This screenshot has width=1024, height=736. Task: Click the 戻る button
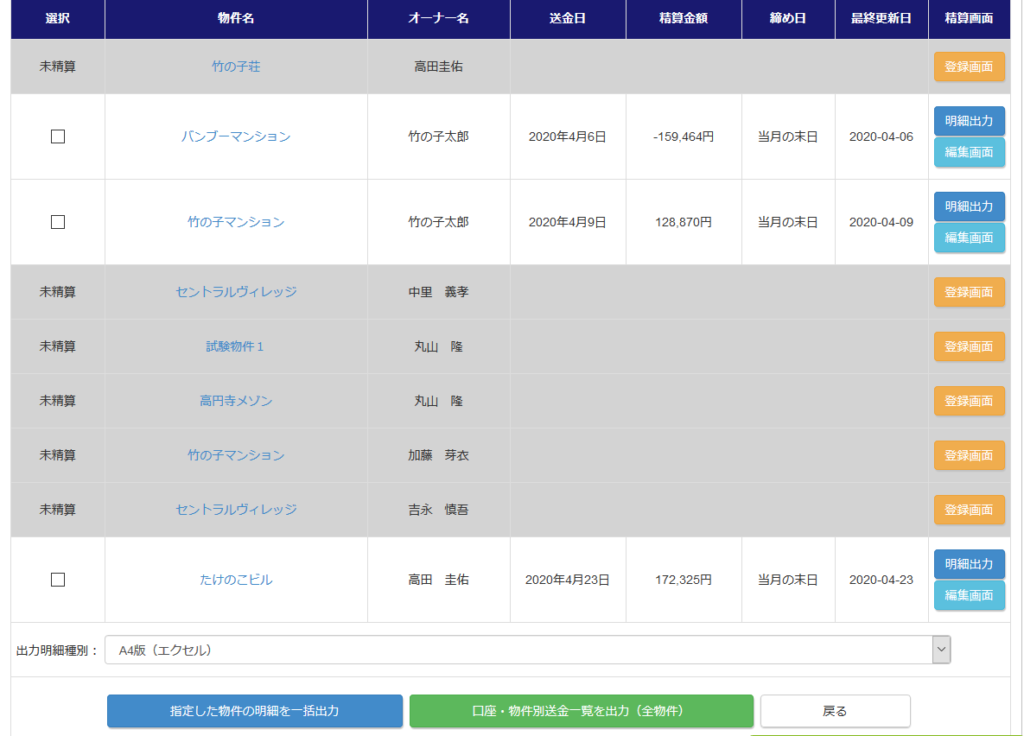coord(835,711)
